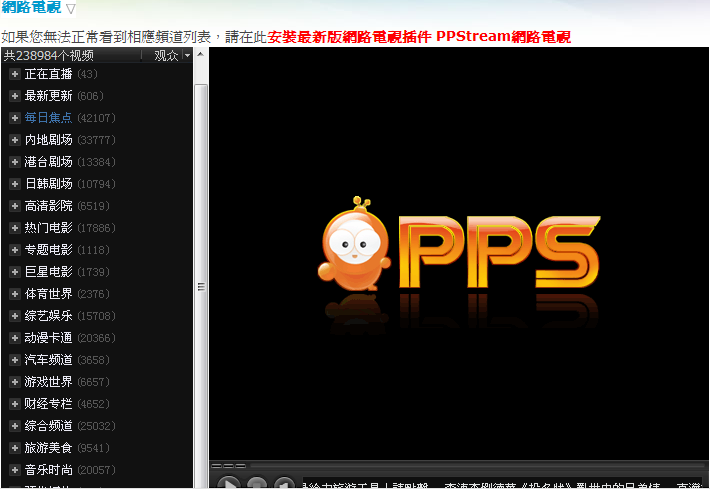Stop playback with the stop button
Image resolution: width=710 pixels, height=489 pixels.
(x=257, y=484)
